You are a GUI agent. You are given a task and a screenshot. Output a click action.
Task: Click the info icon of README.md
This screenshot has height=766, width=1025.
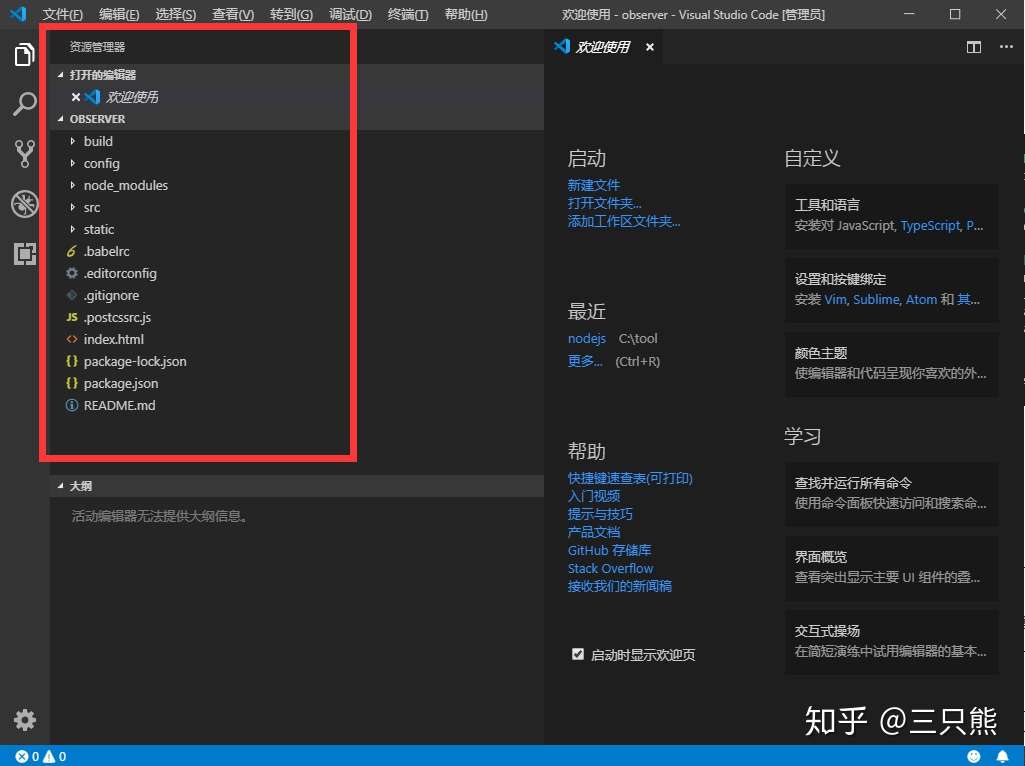[72, 405]
